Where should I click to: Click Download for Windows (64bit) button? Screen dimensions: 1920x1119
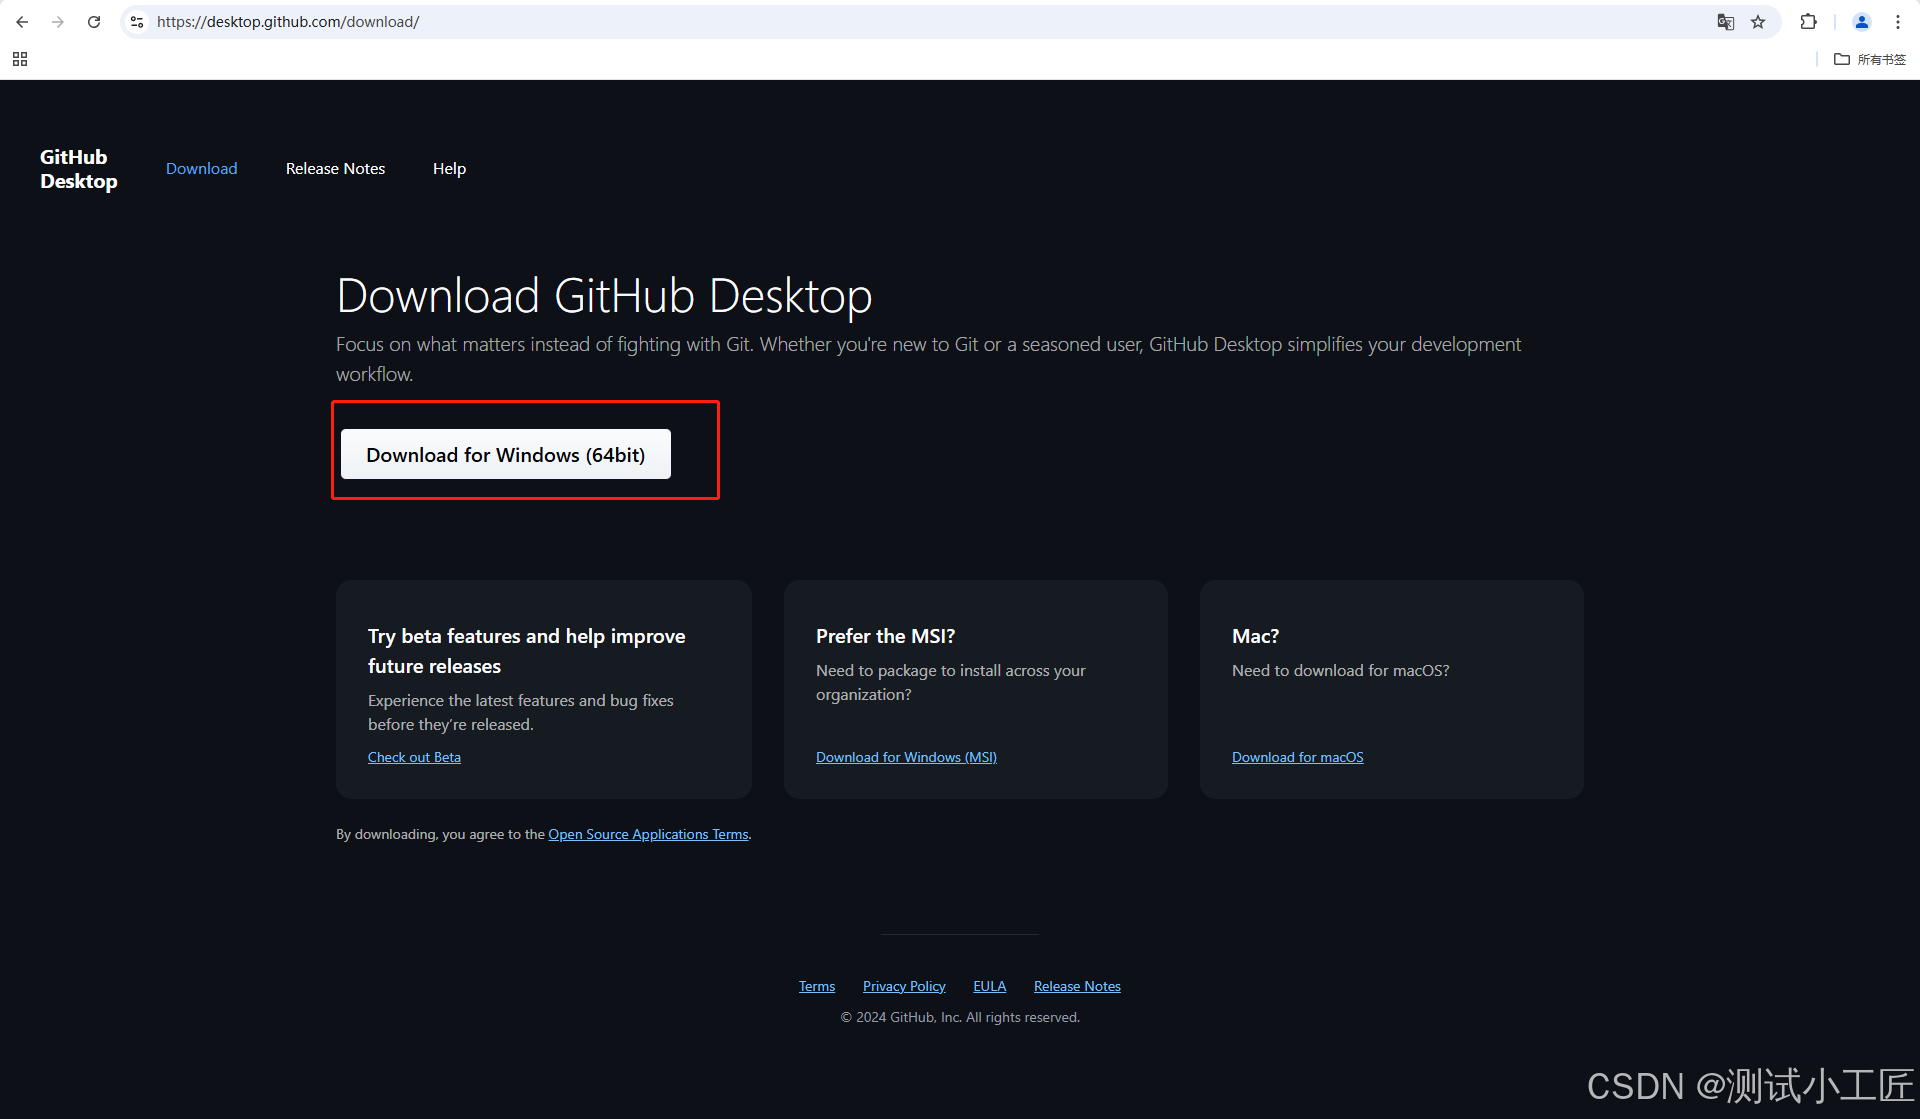pos(505,455)
